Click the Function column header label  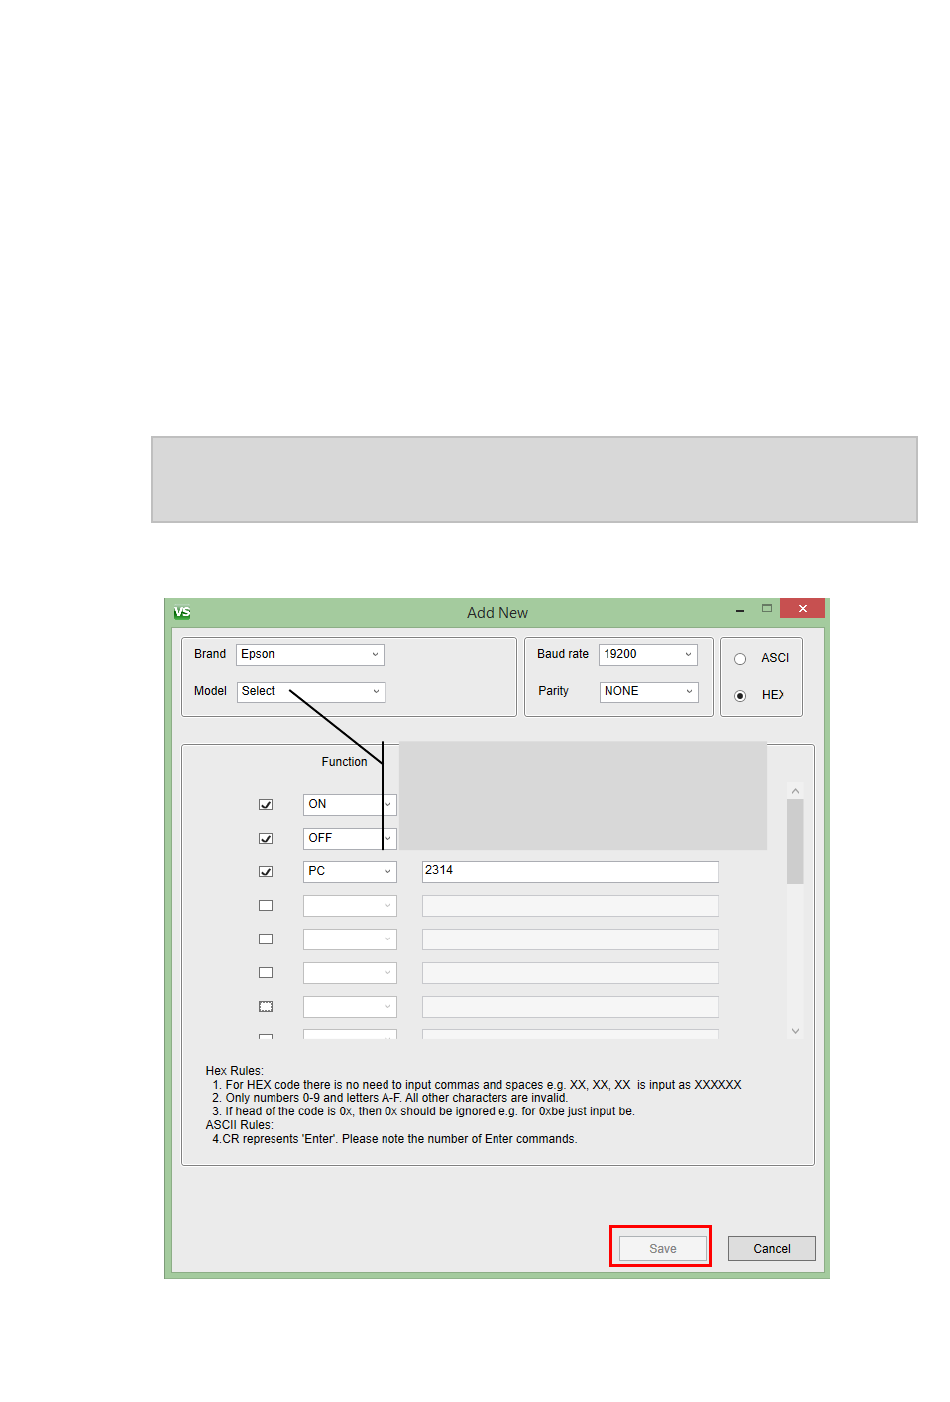pos(344,762)
